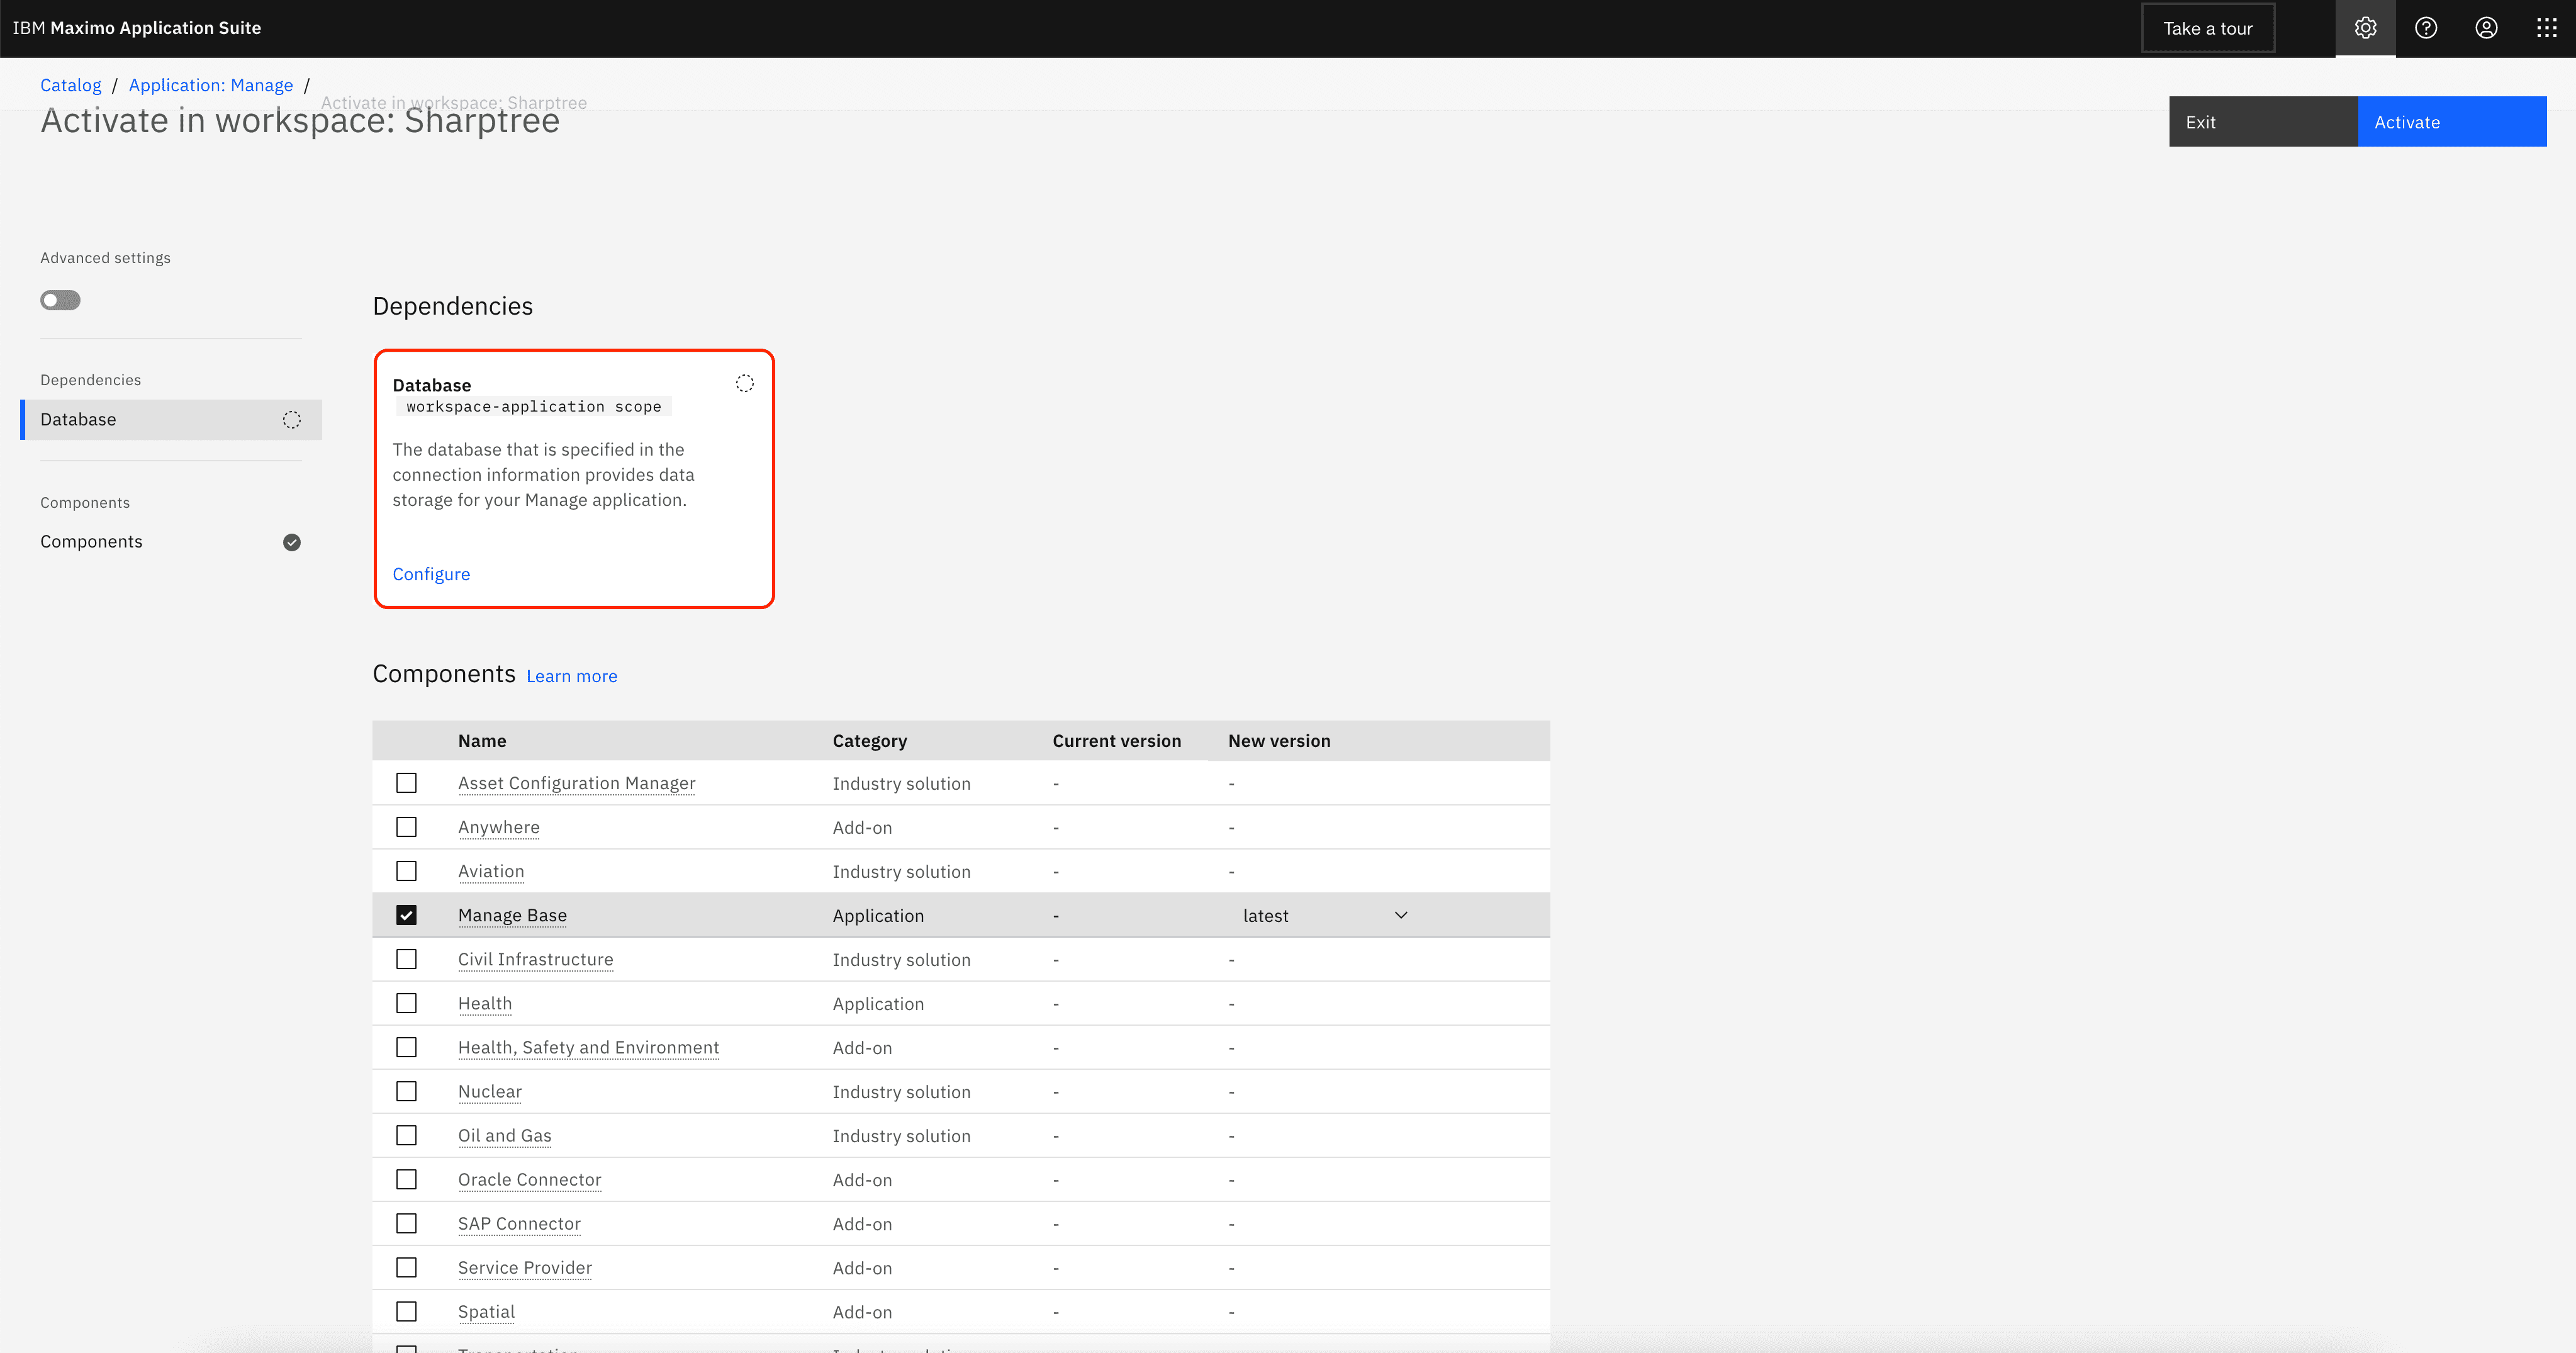Image resolution: width=2576 pixels, height=1353 pixels.
Task: Uncheck the Manage Base checkbox
Action: (406, 915)
